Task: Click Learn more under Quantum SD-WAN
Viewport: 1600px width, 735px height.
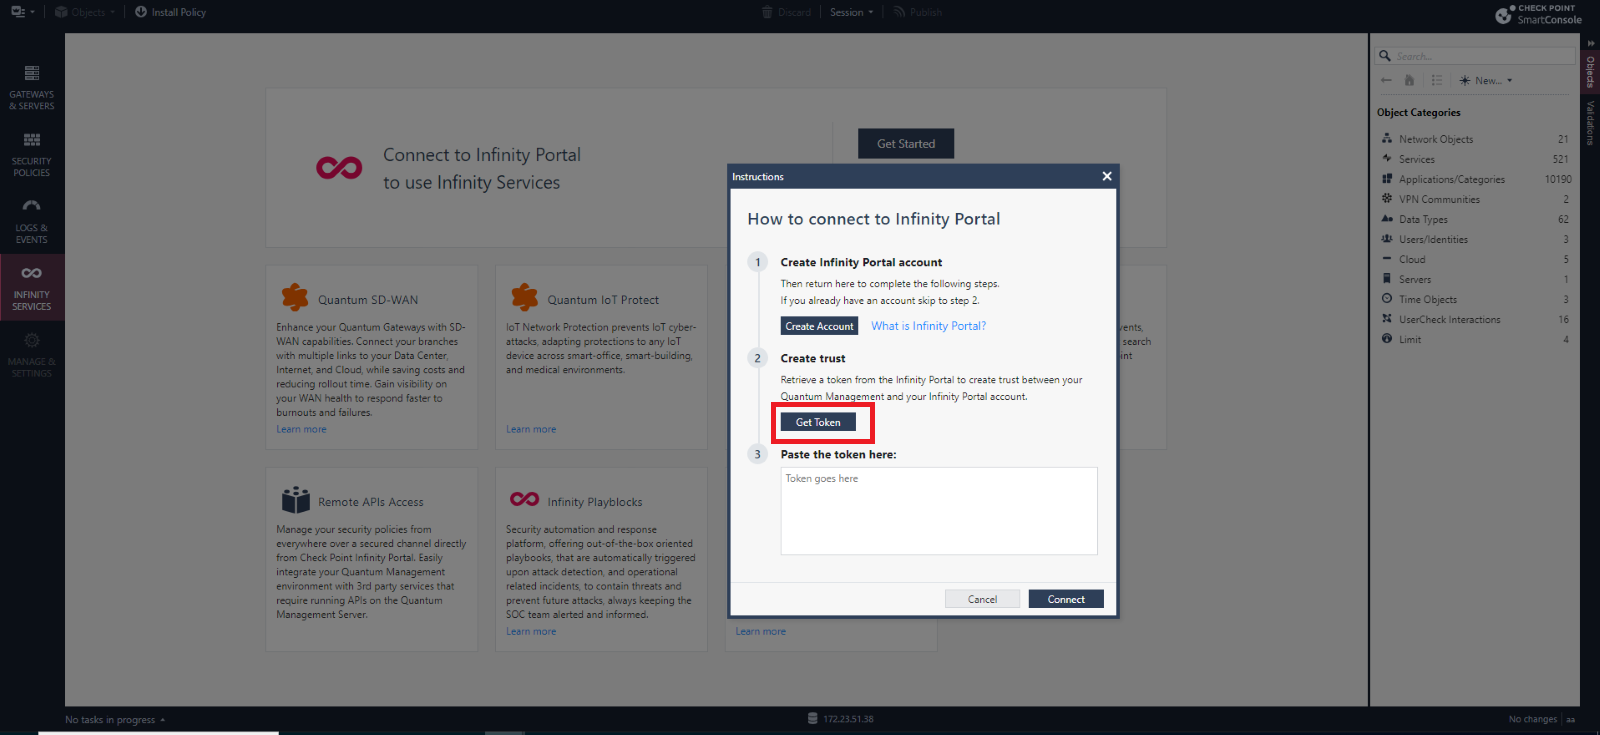Action: [x=301, y=429]
